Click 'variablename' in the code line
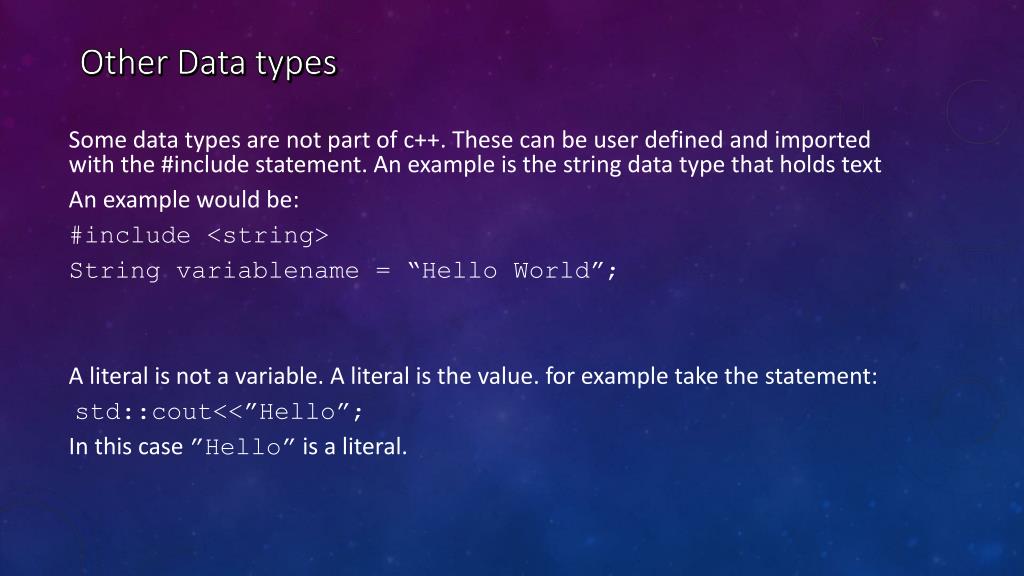Image resolution: width=1024 pixels, height=576 pixels. (268, 270)
